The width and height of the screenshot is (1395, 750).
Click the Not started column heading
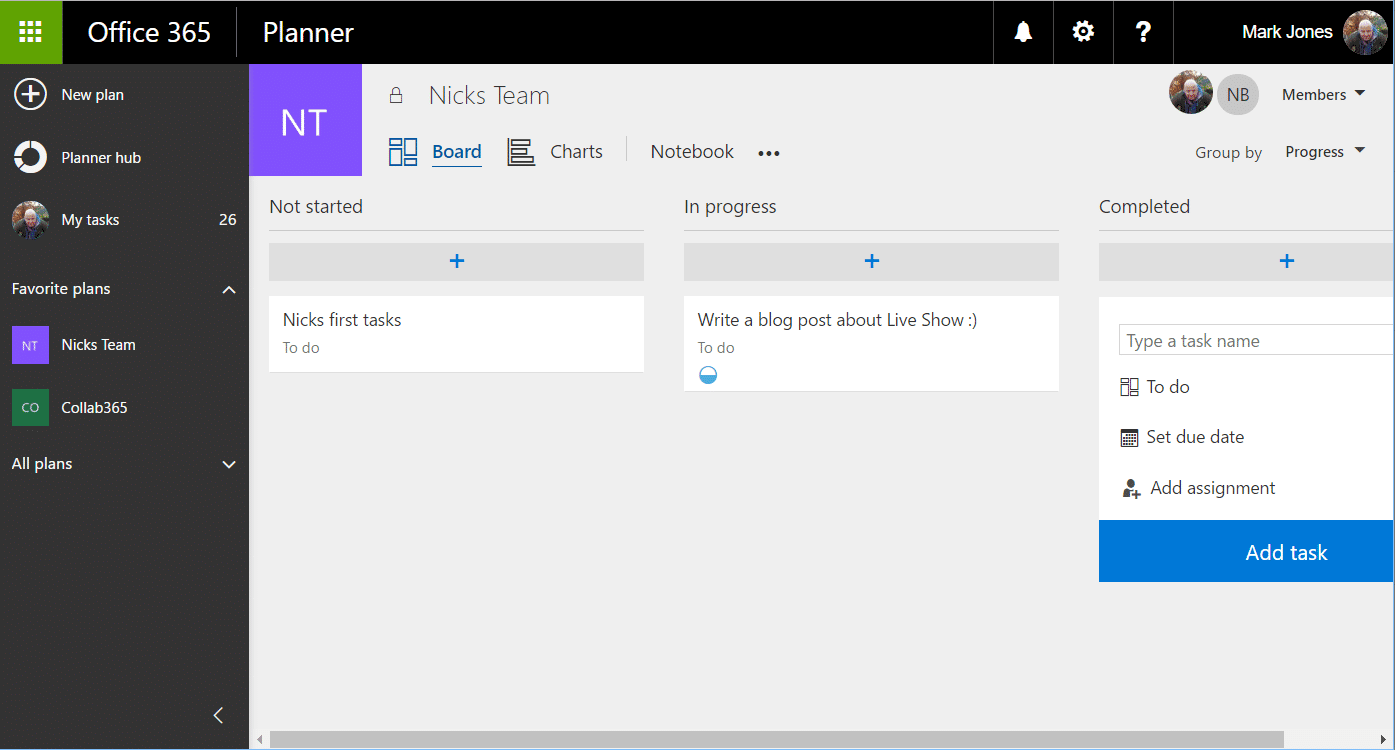(x=316, y=207)
